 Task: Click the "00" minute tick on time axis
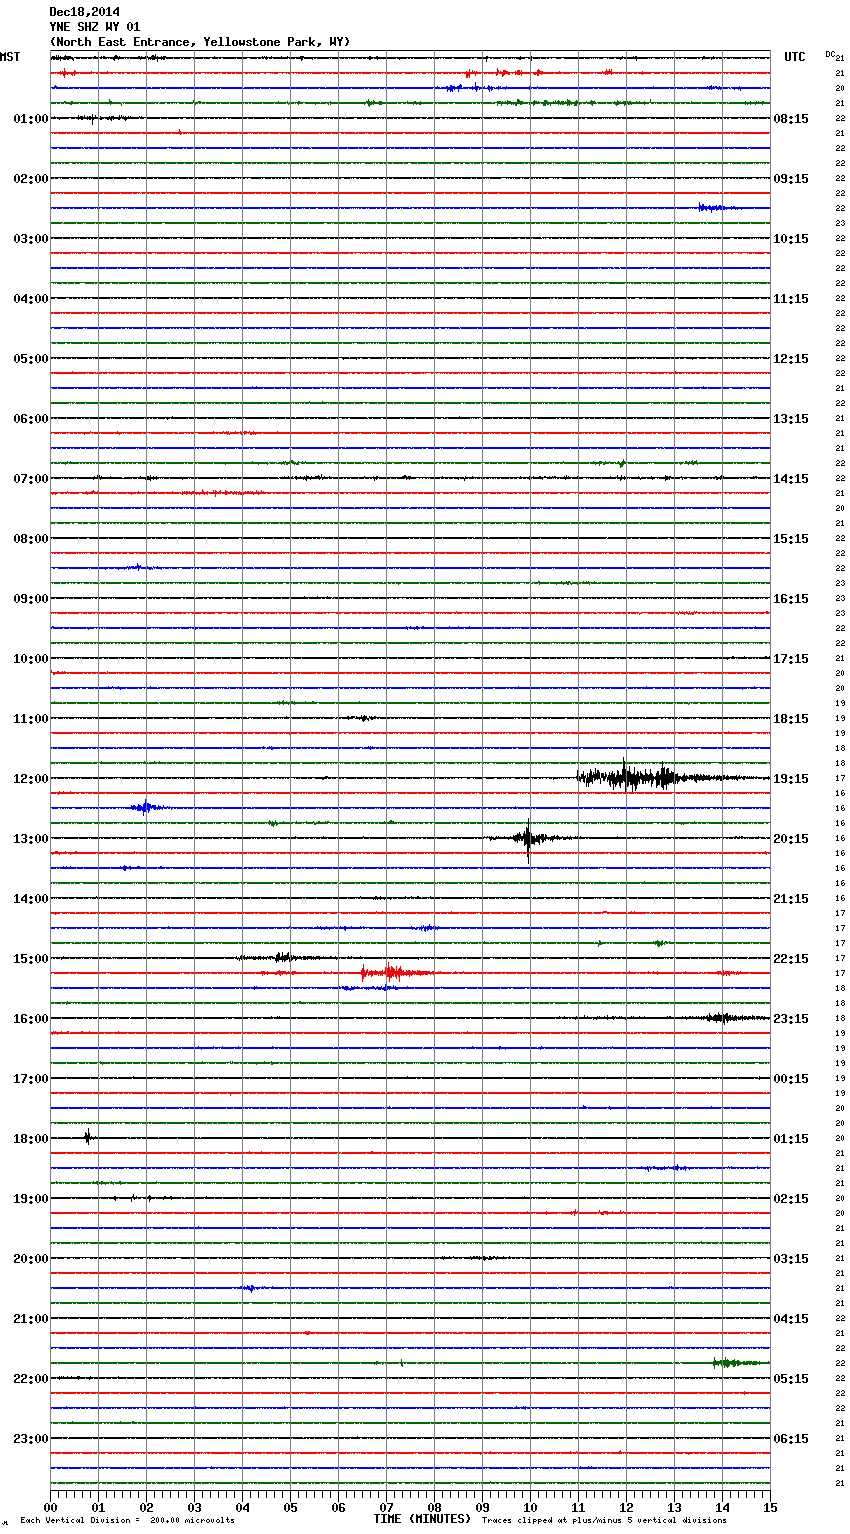click(50, 1507)
